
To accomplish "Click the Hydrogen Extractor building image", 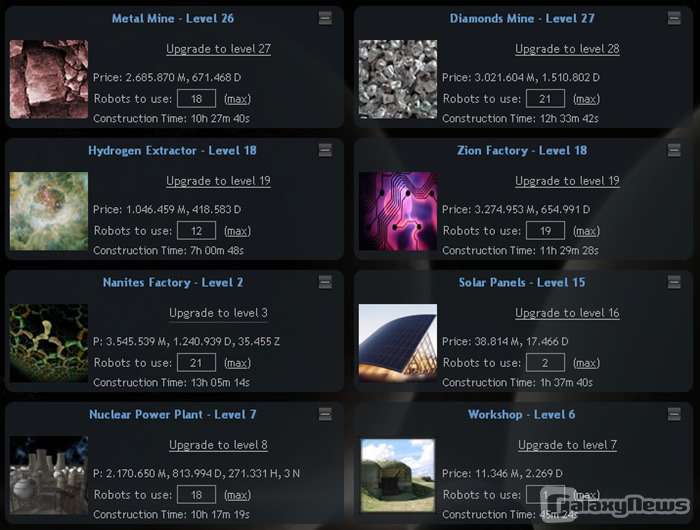I will (x=49, y=211).
